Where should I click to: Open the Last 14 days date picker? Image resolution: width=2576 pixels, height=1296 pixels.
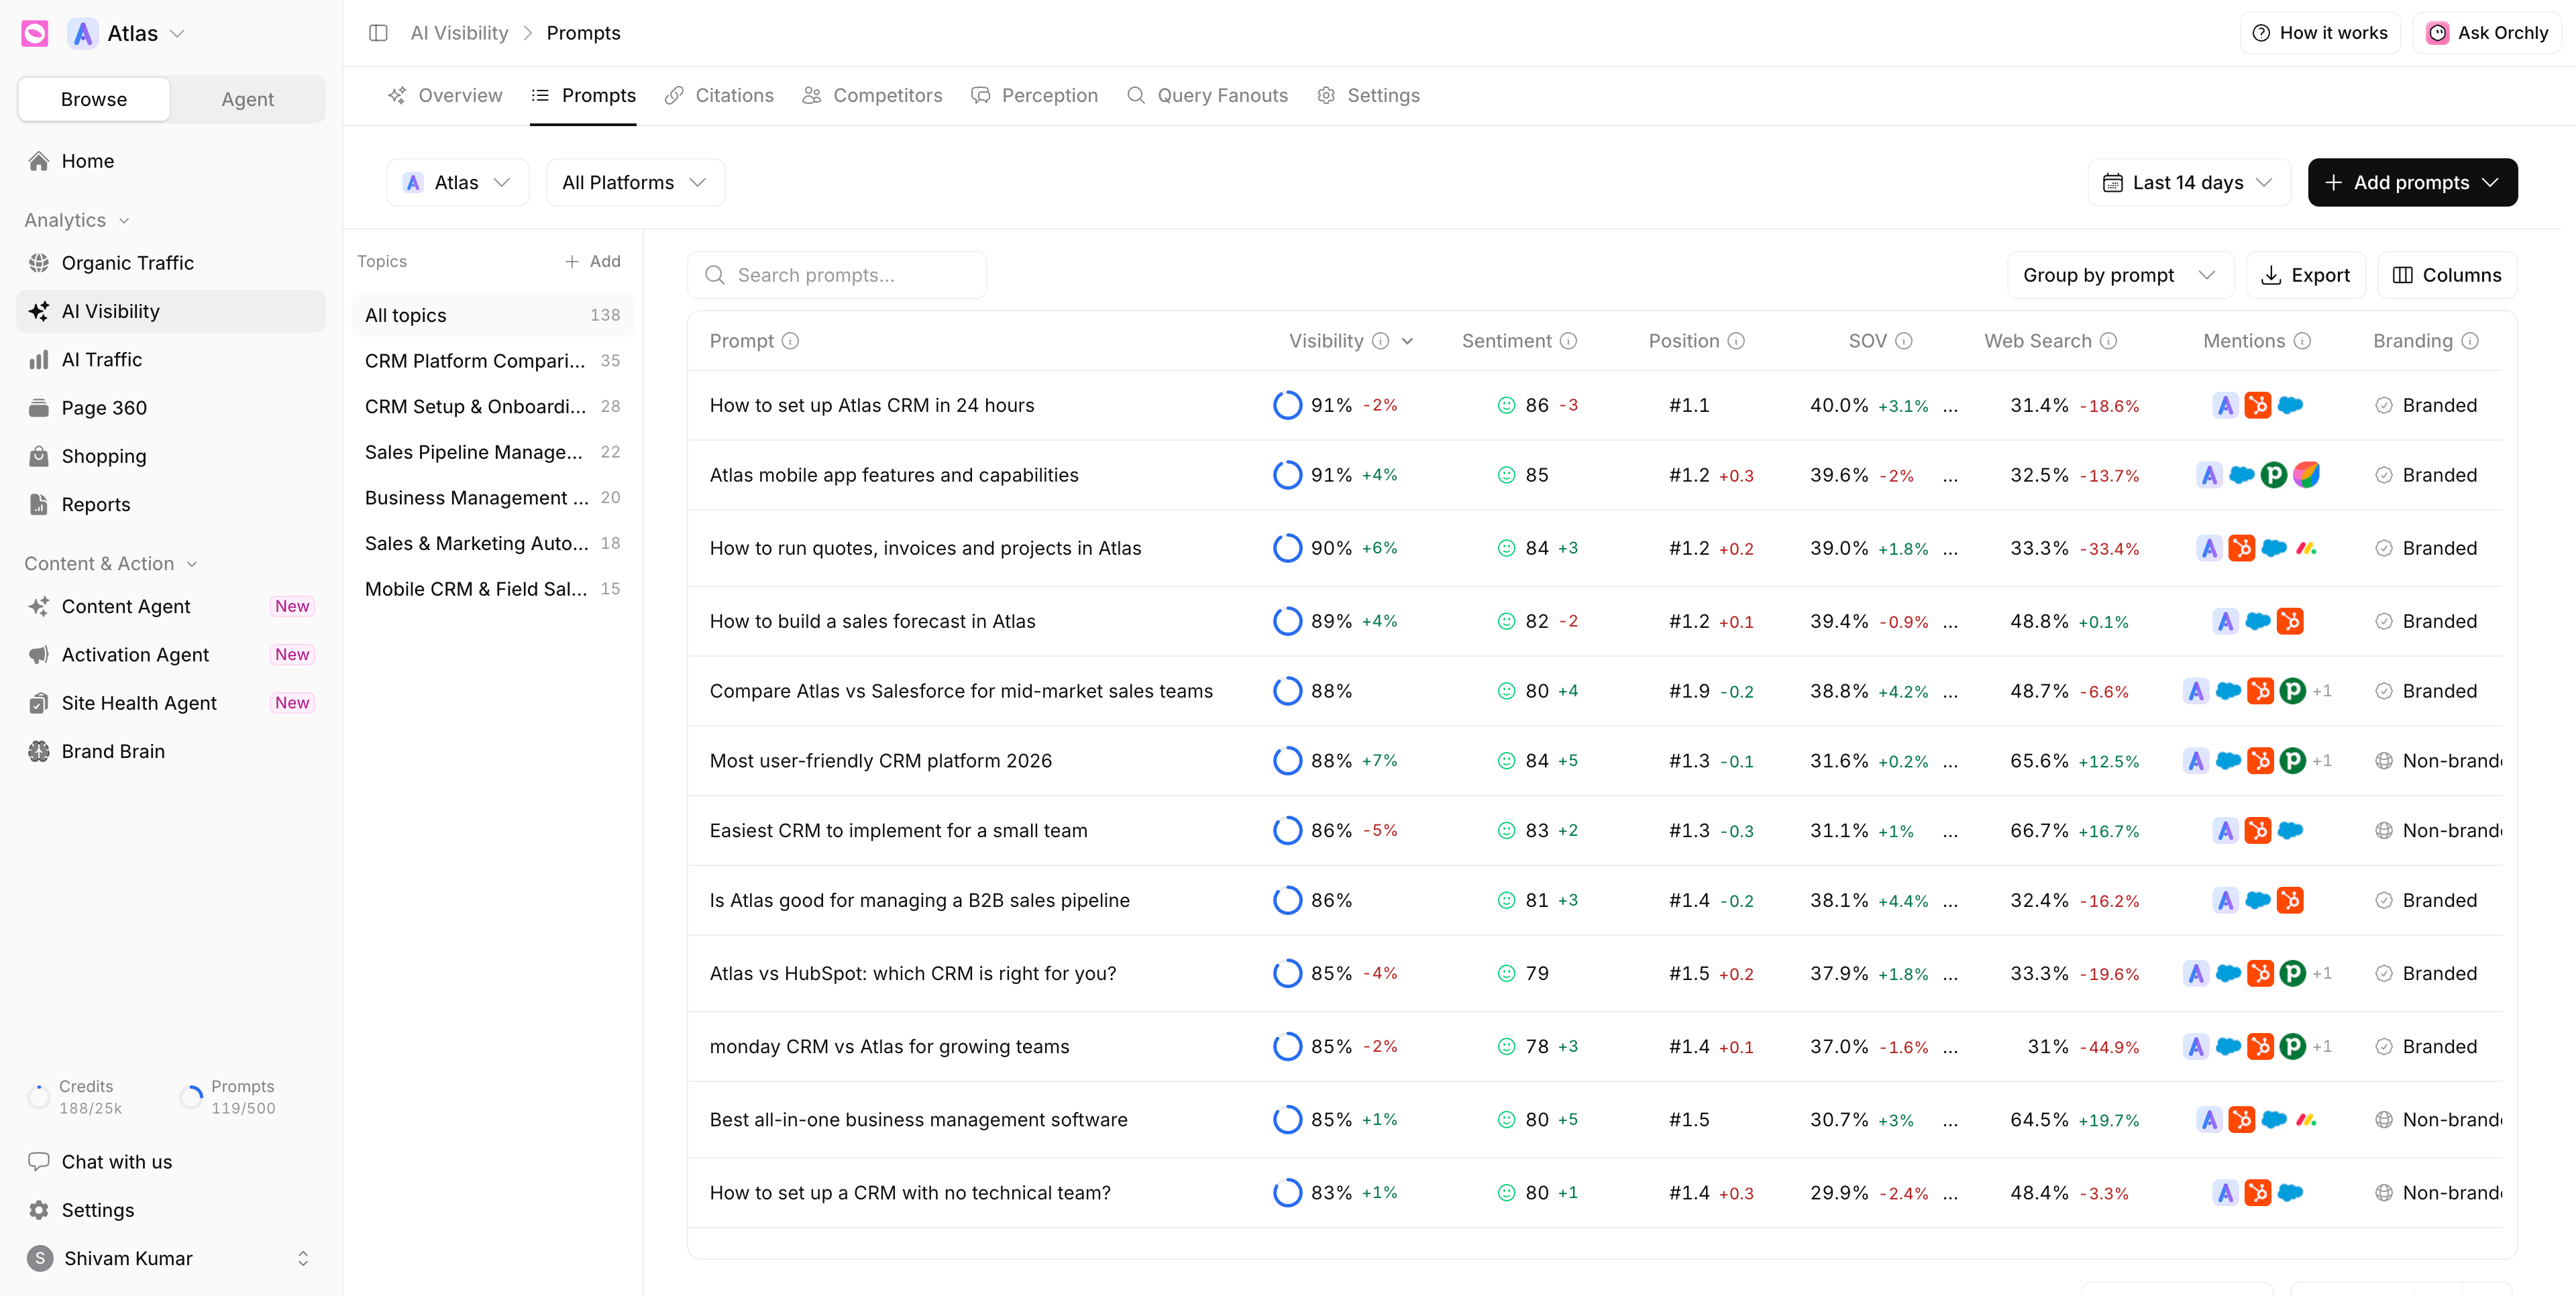pyautogui.click(x=2188, y=182)
